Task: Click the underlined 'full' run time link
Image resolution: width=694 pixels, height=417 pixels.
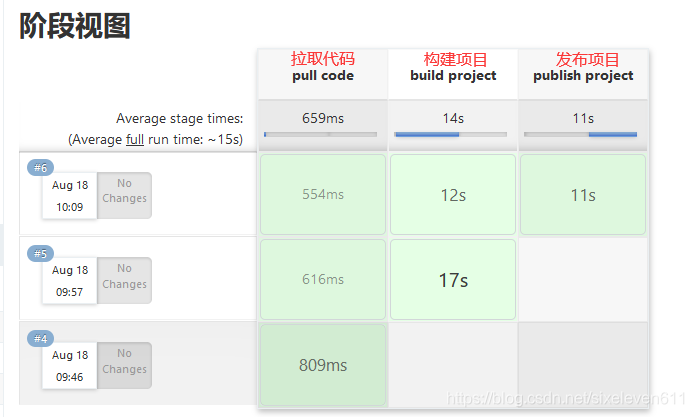Action: coord(135,140)
